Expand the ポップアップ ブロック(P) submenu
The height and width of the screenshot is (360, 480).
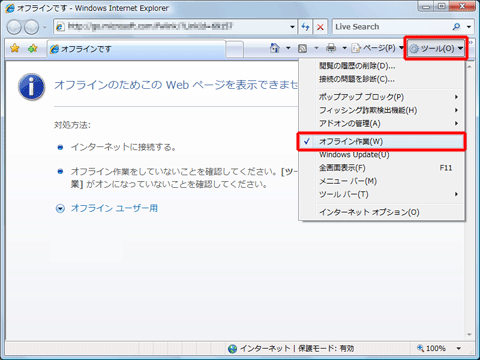point(382,97)
